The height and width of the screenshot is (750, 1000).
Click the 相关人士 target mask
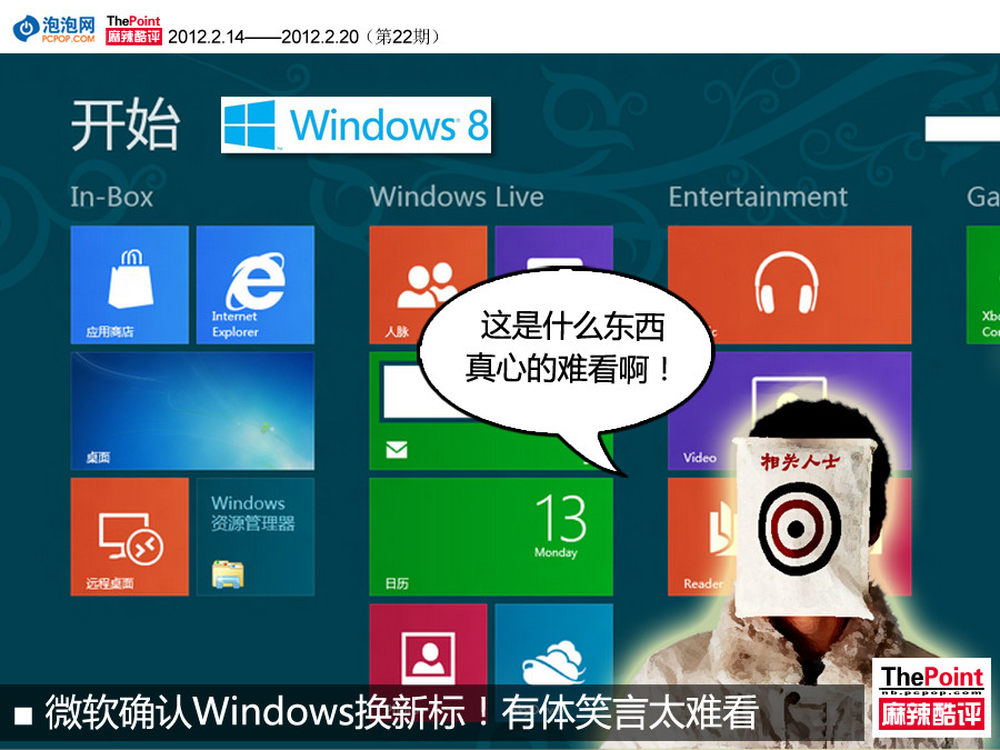[802, 527]
